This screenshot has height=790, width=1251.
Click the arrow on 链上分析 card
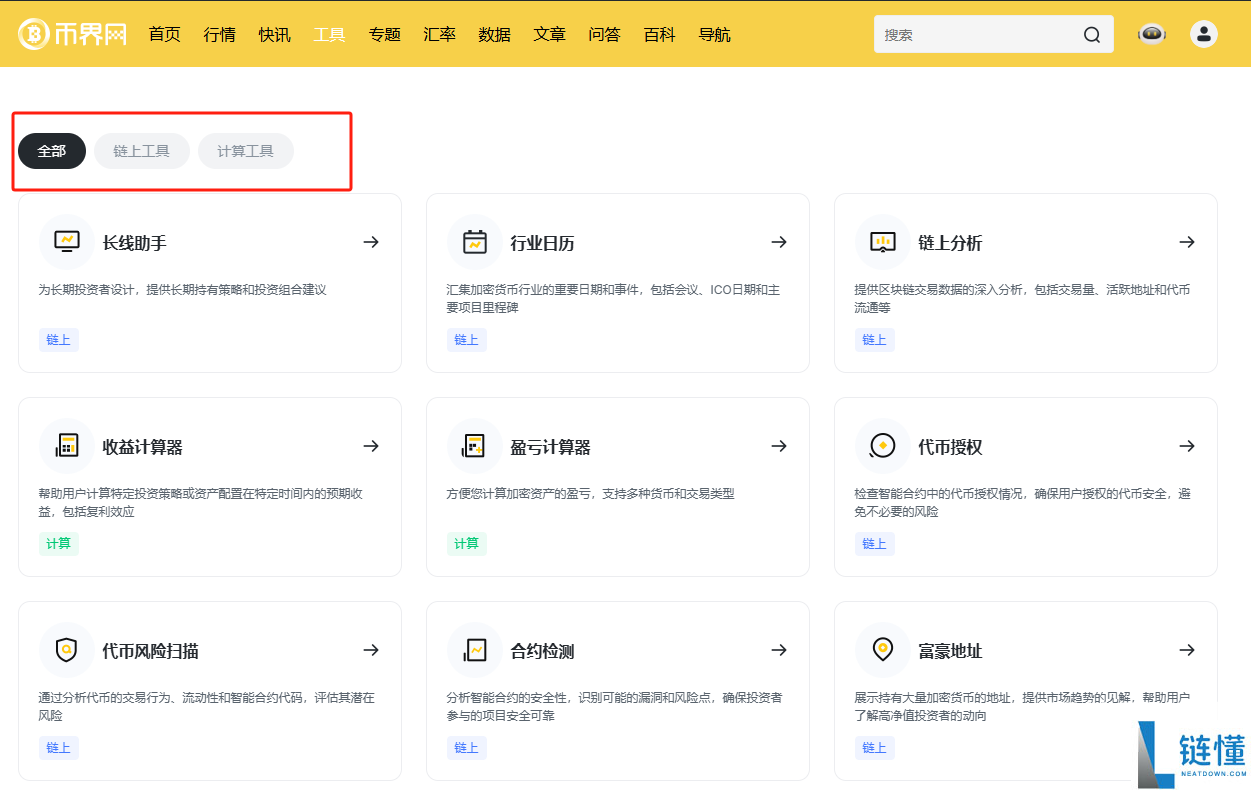[x=1187, y=242]
